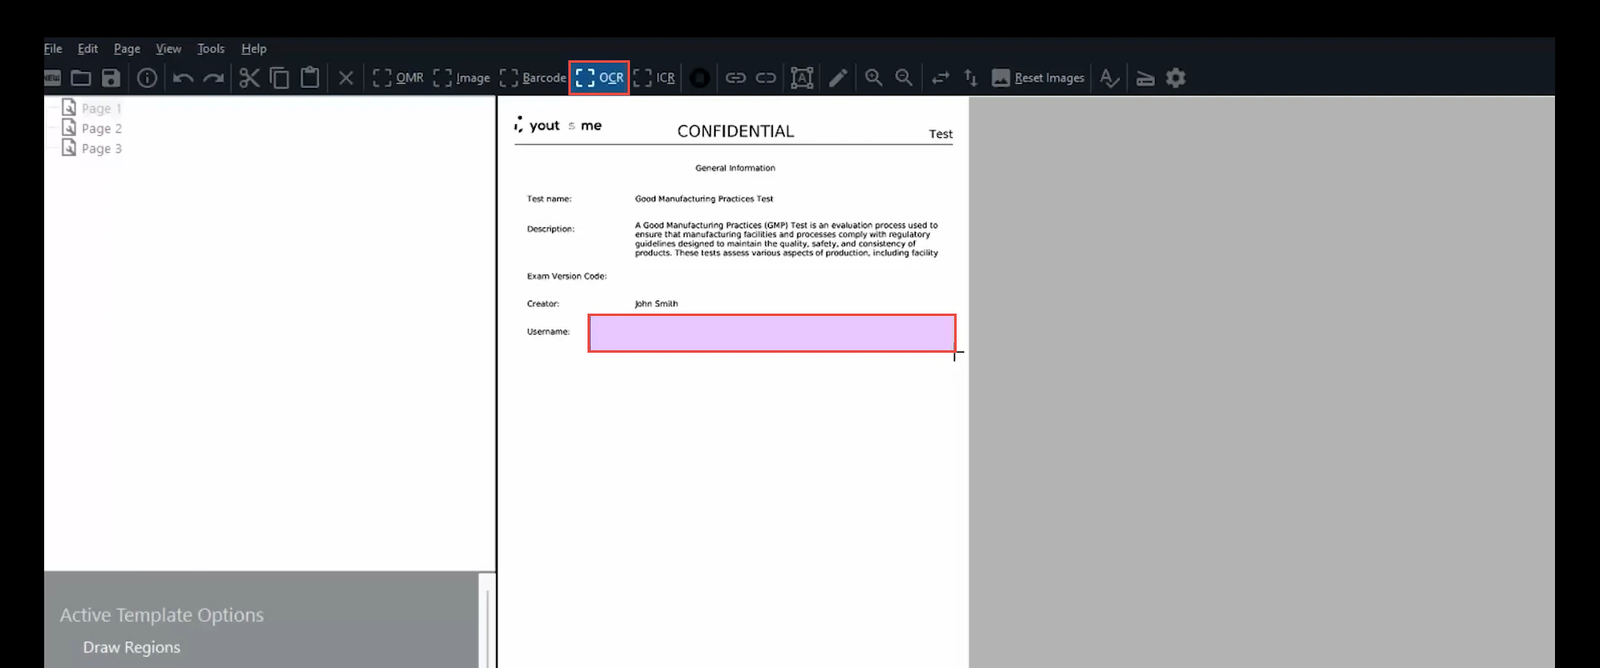Image resolution: width=1600 pixels, height=668 pixels.
Task: Undo the last action
Action: pos(183,78)
